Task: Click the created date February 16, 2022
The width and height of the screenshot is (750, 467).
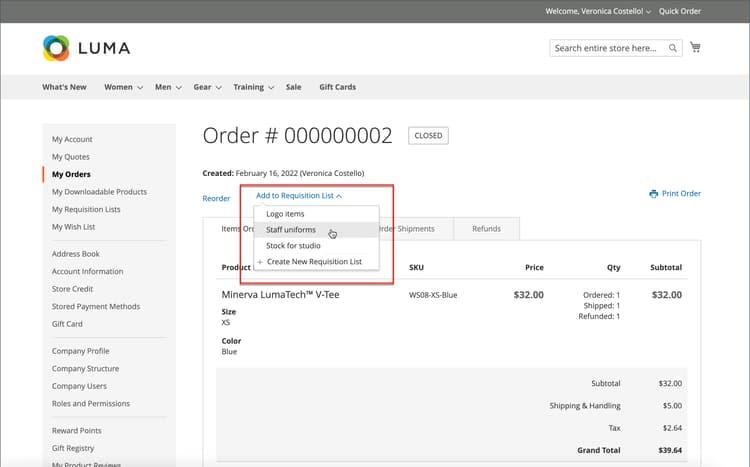Action: (267, 173)
